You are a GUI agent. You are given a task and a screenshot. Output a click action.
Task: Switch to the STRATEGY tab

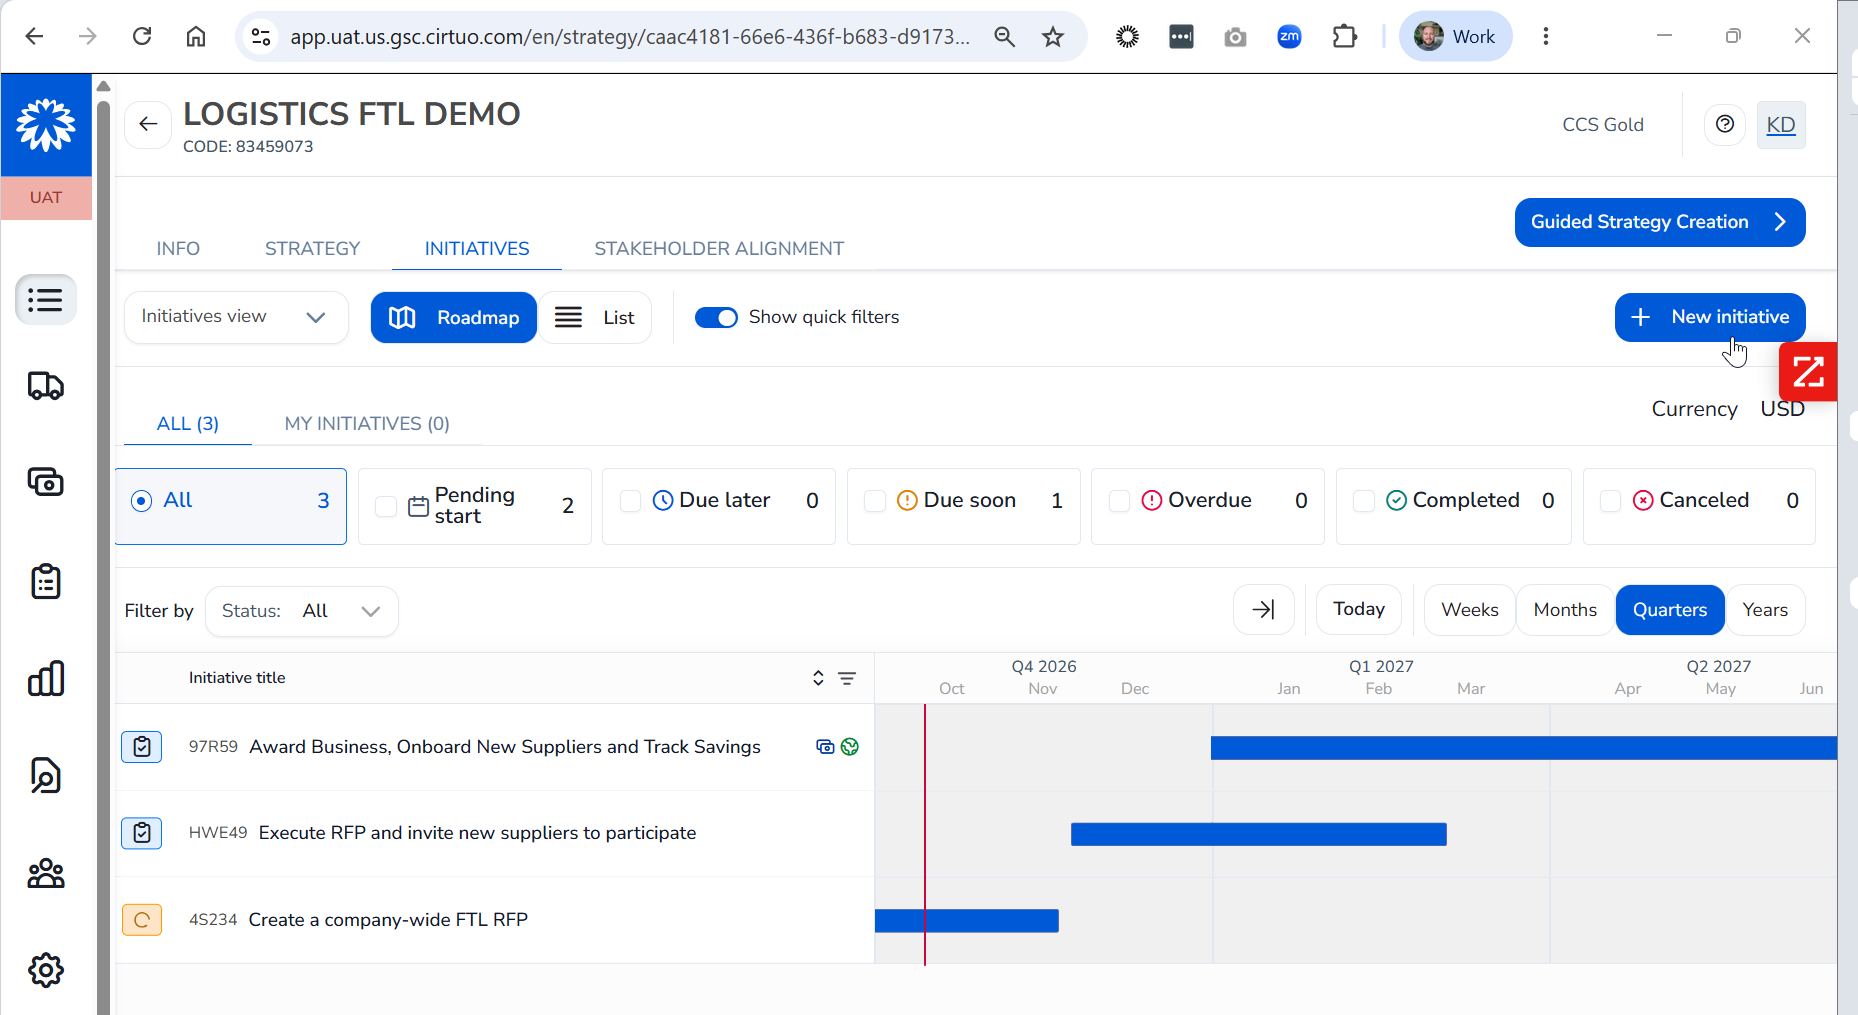[312, 249]
